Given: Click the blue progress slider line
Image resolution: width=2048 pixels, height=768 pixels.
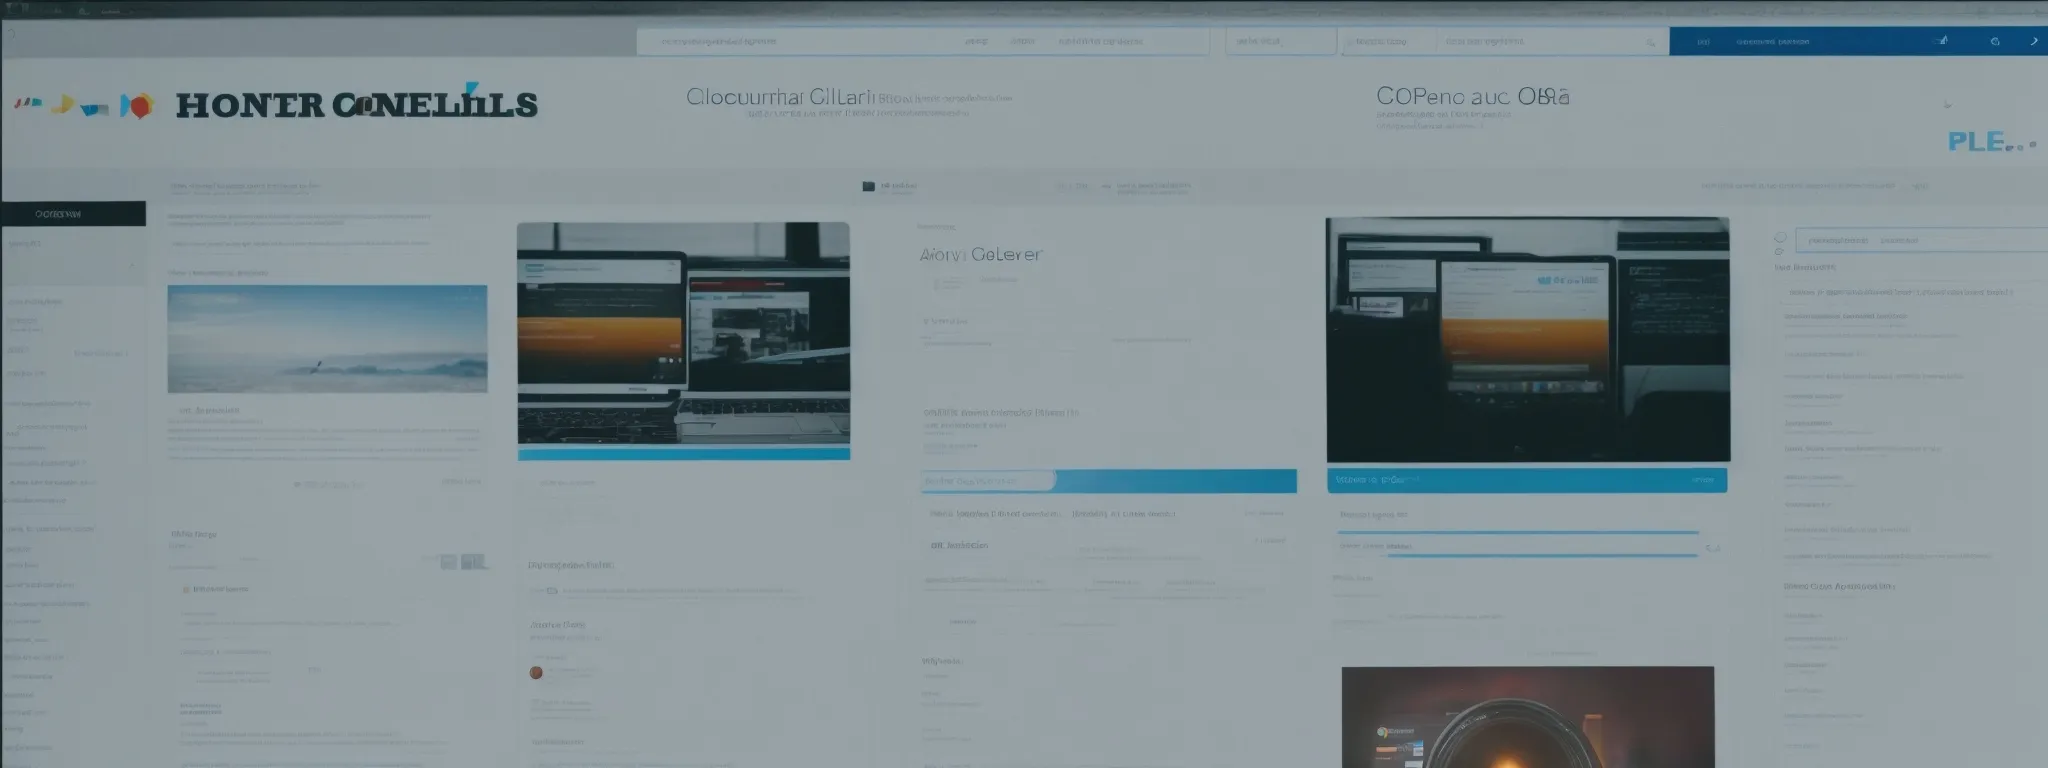Looking at the screenshot, I should [x=1518, y=533].
